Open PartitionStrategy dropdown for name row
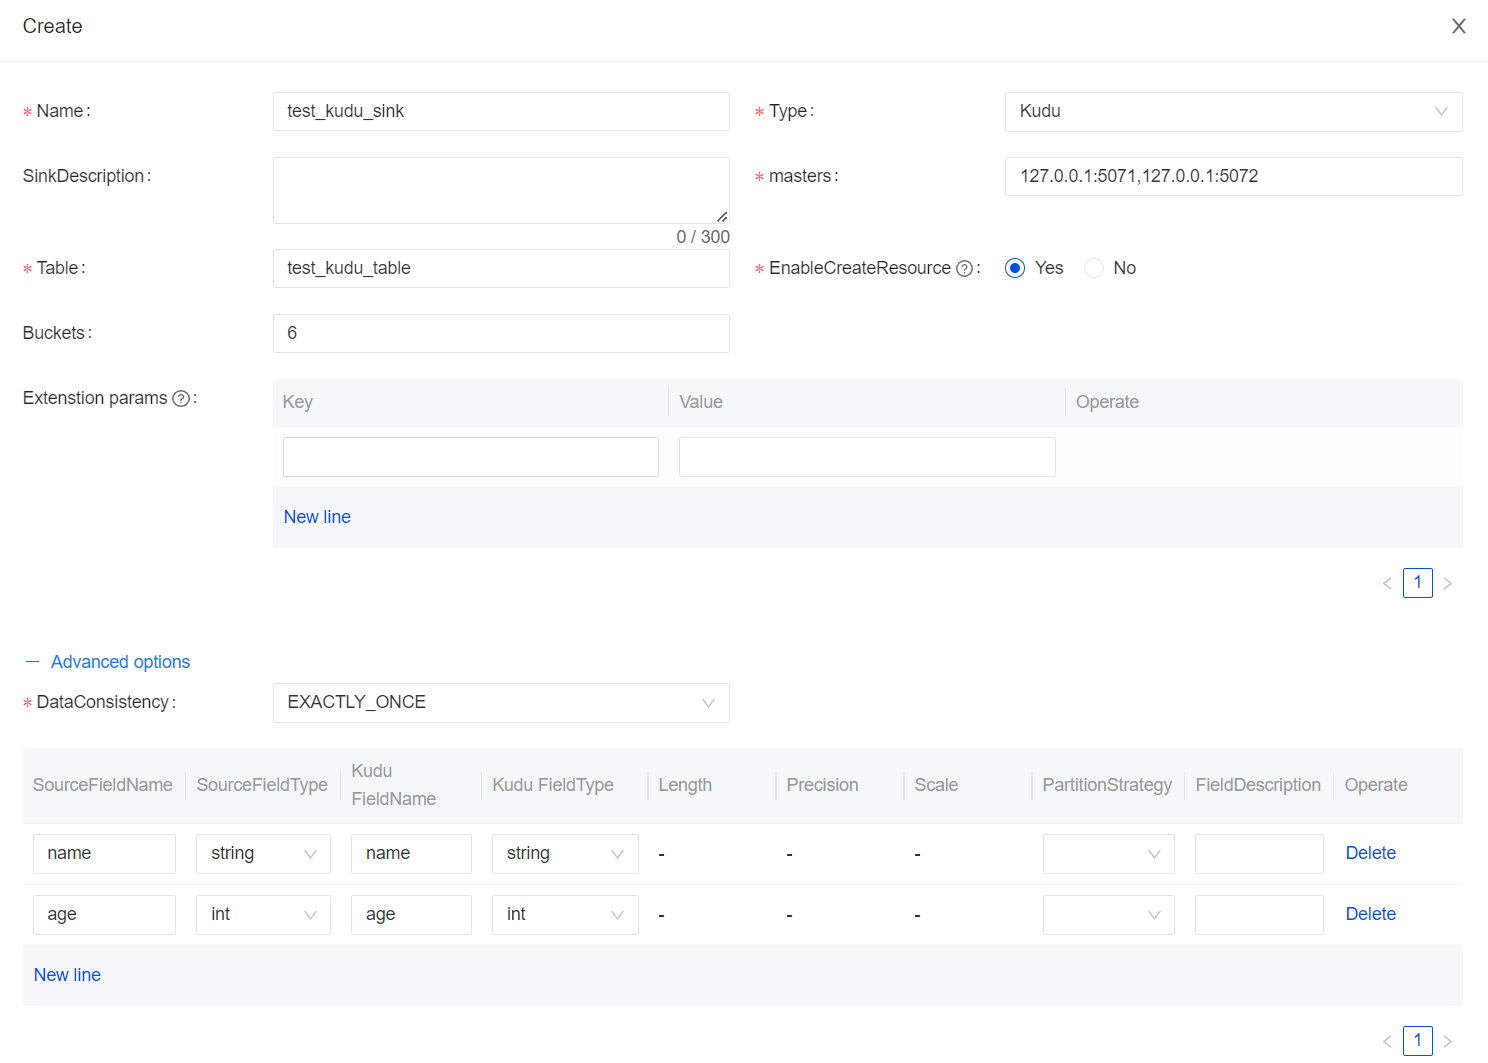Screen dimensions: 1488x1063 point(1108,854)
